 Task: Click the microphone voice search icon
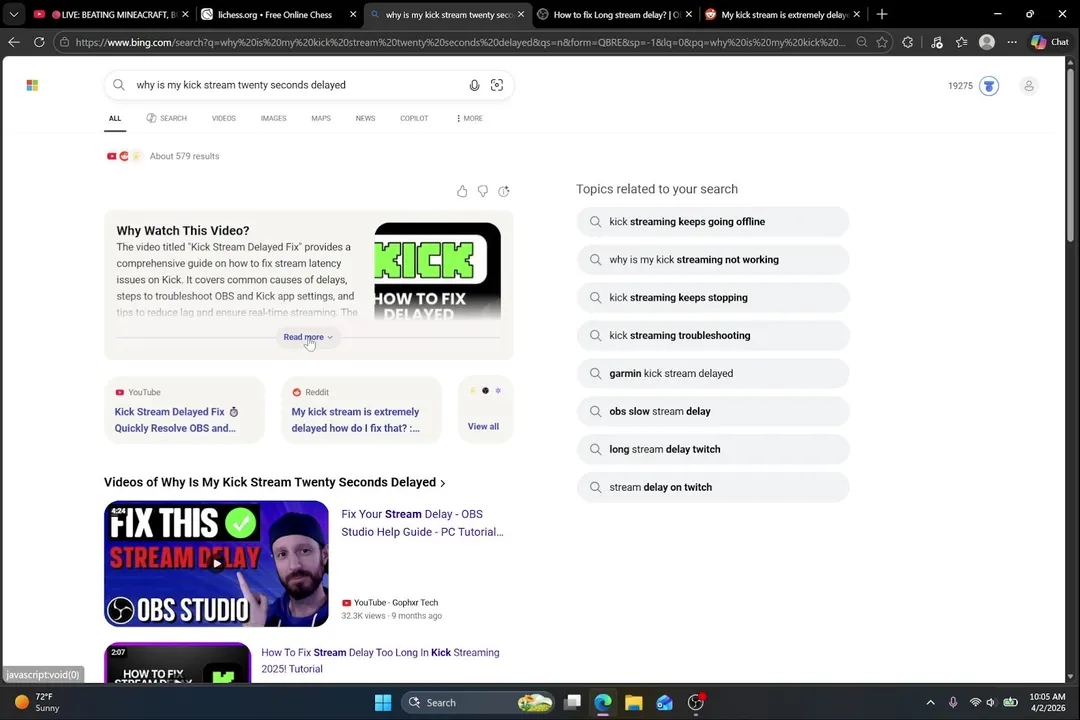[x=474, y=85]
